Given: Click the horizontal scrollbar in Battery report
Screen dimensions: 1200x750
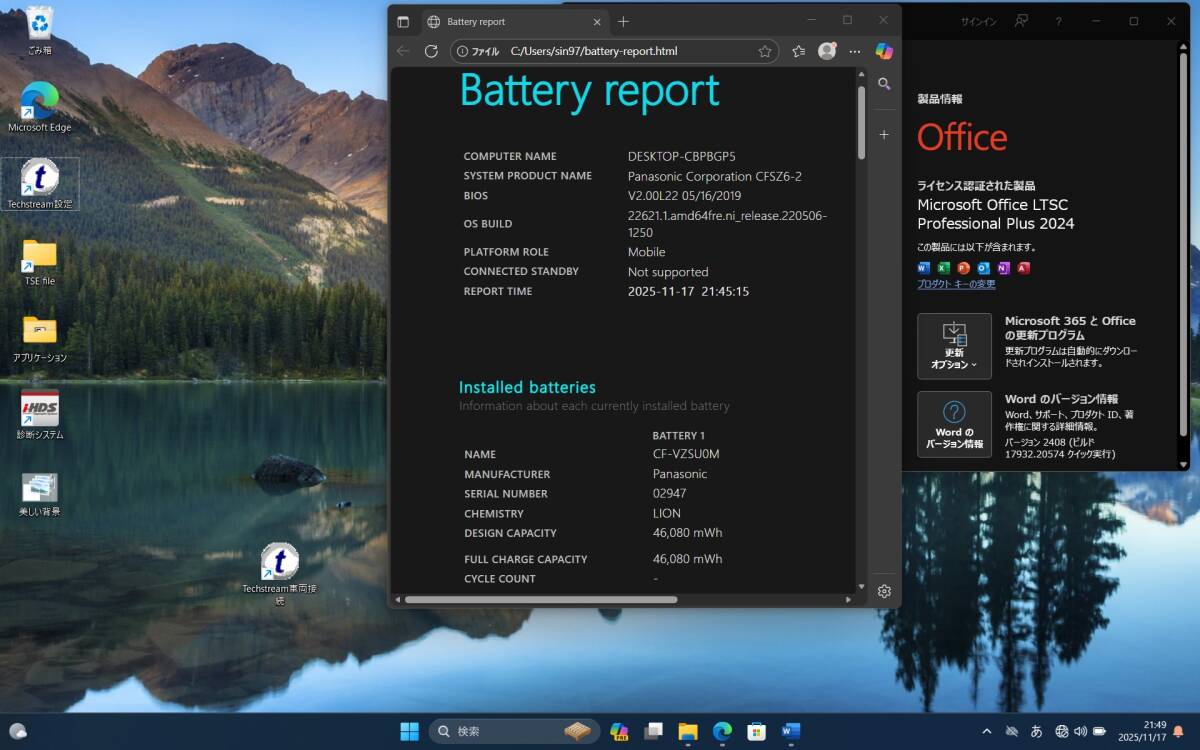Looking at the screenshot, I should 540,600.
